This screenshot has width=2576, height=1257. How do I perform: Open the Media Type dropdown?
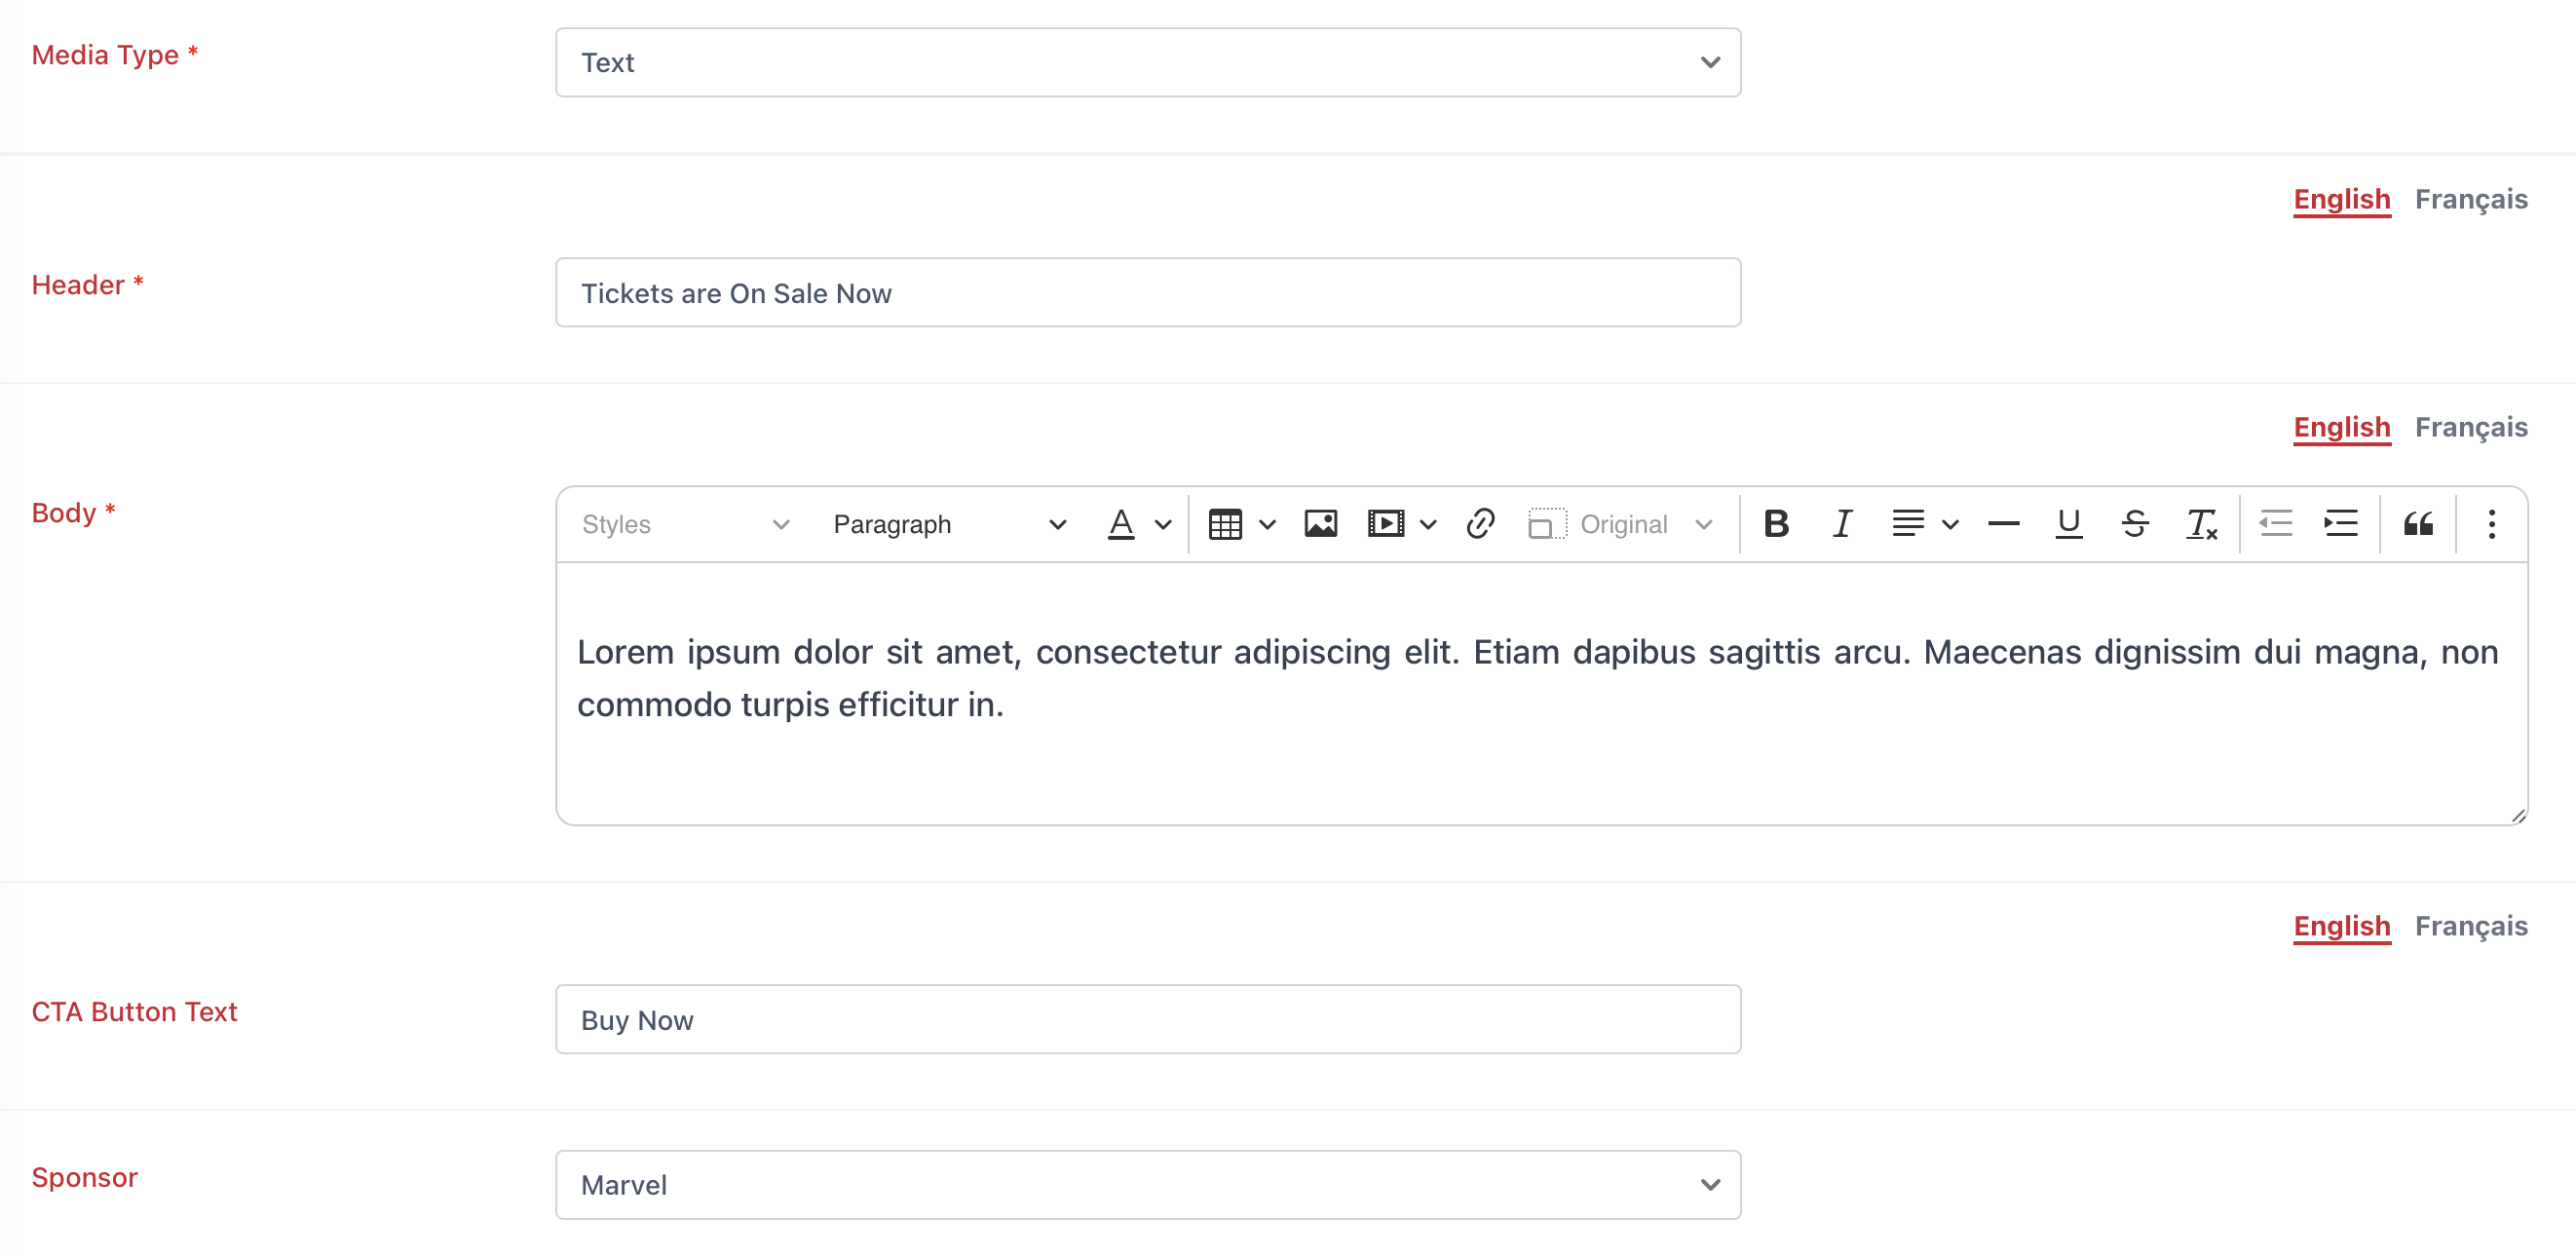tap(1148, 62)
